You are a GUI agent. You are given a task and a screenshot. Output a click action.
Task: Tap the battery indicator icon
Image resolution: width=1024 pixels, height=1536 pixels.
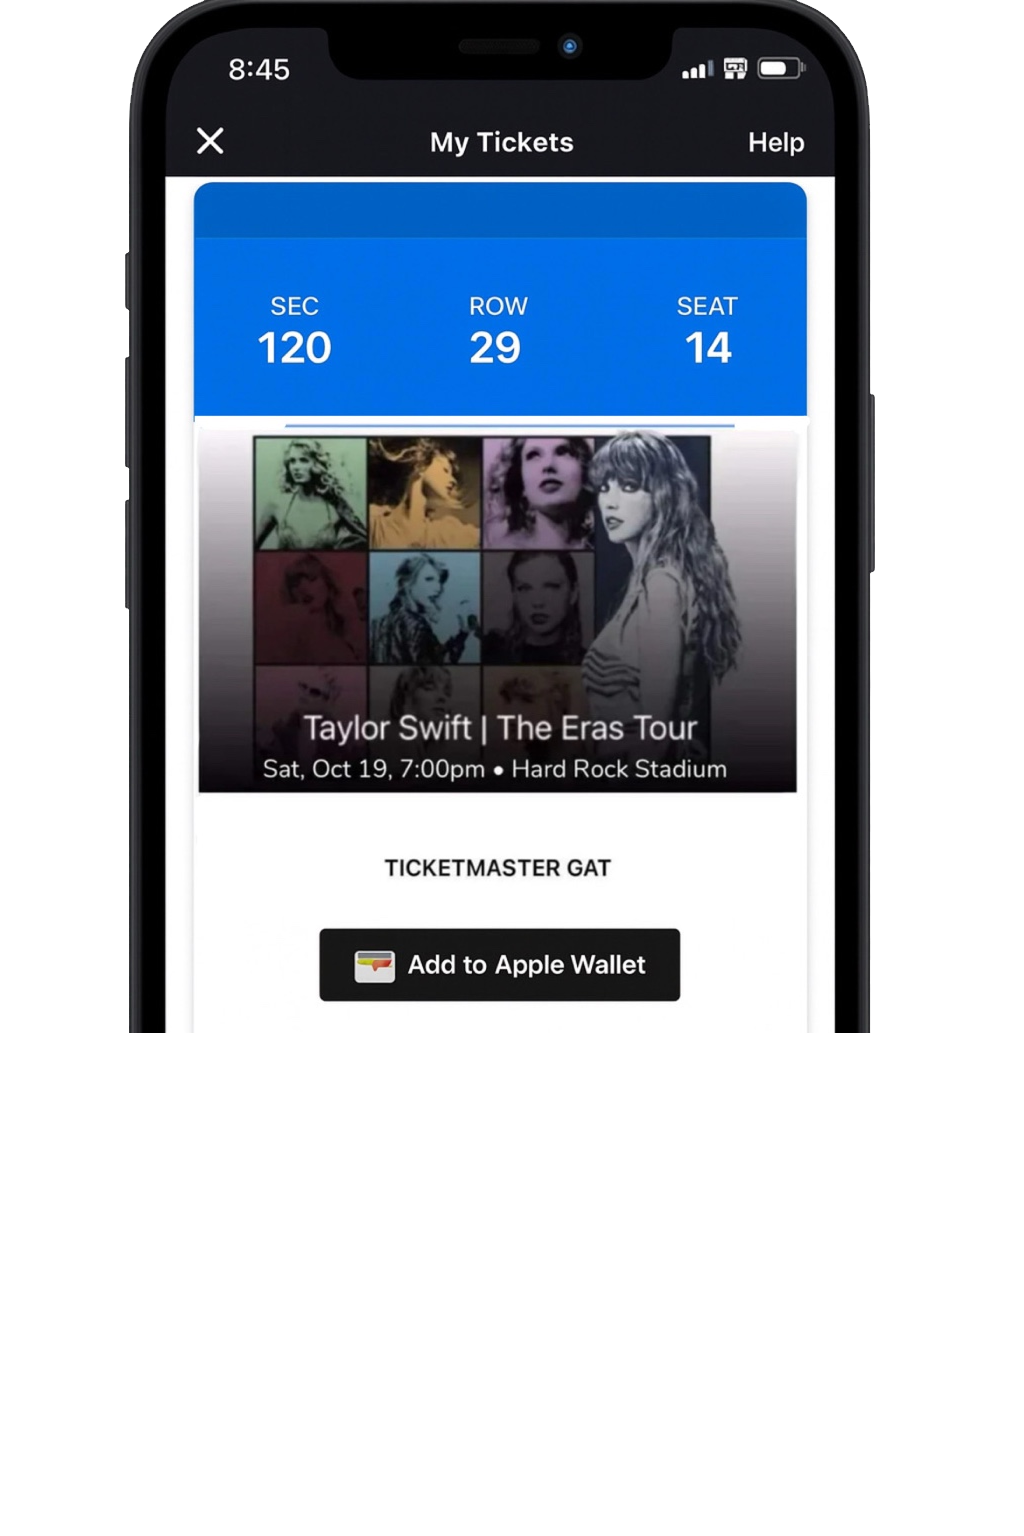781,69
